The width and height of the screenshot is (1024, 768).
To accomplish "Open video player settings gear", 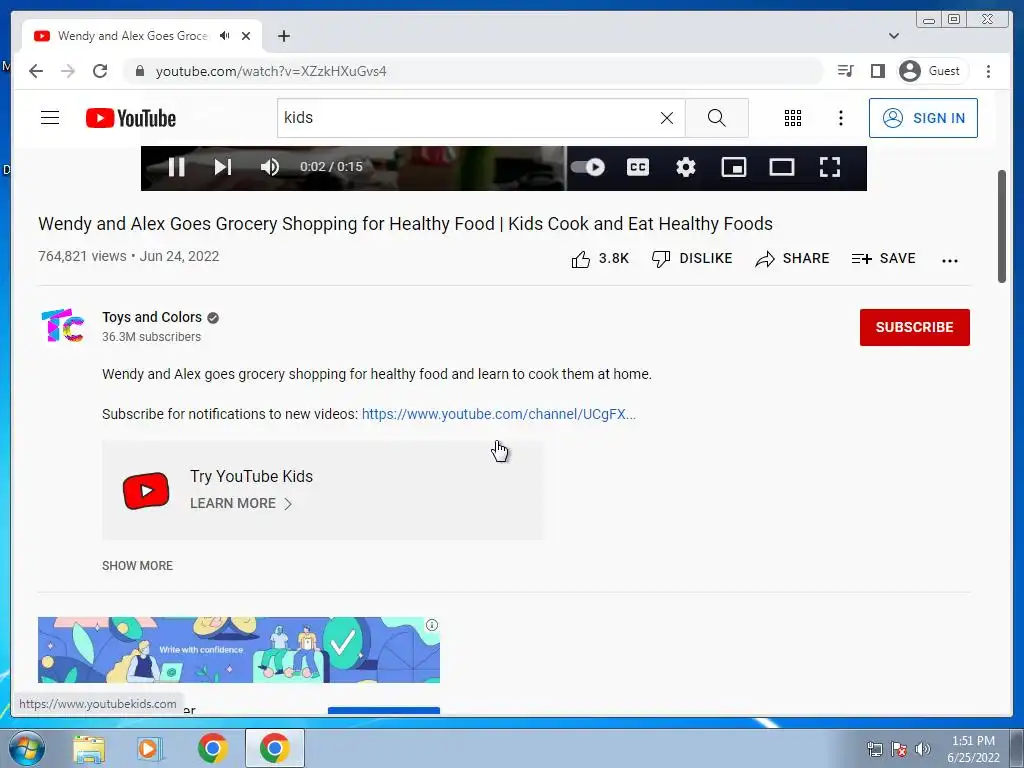I will coord(686,167).
